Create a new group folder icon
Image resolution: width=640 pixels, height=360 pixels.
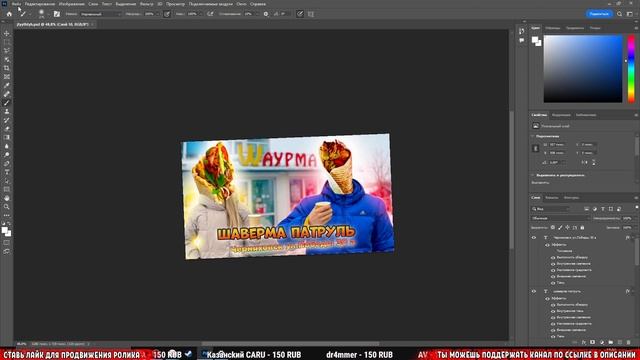pyautogui.click(x=611, y=342)
